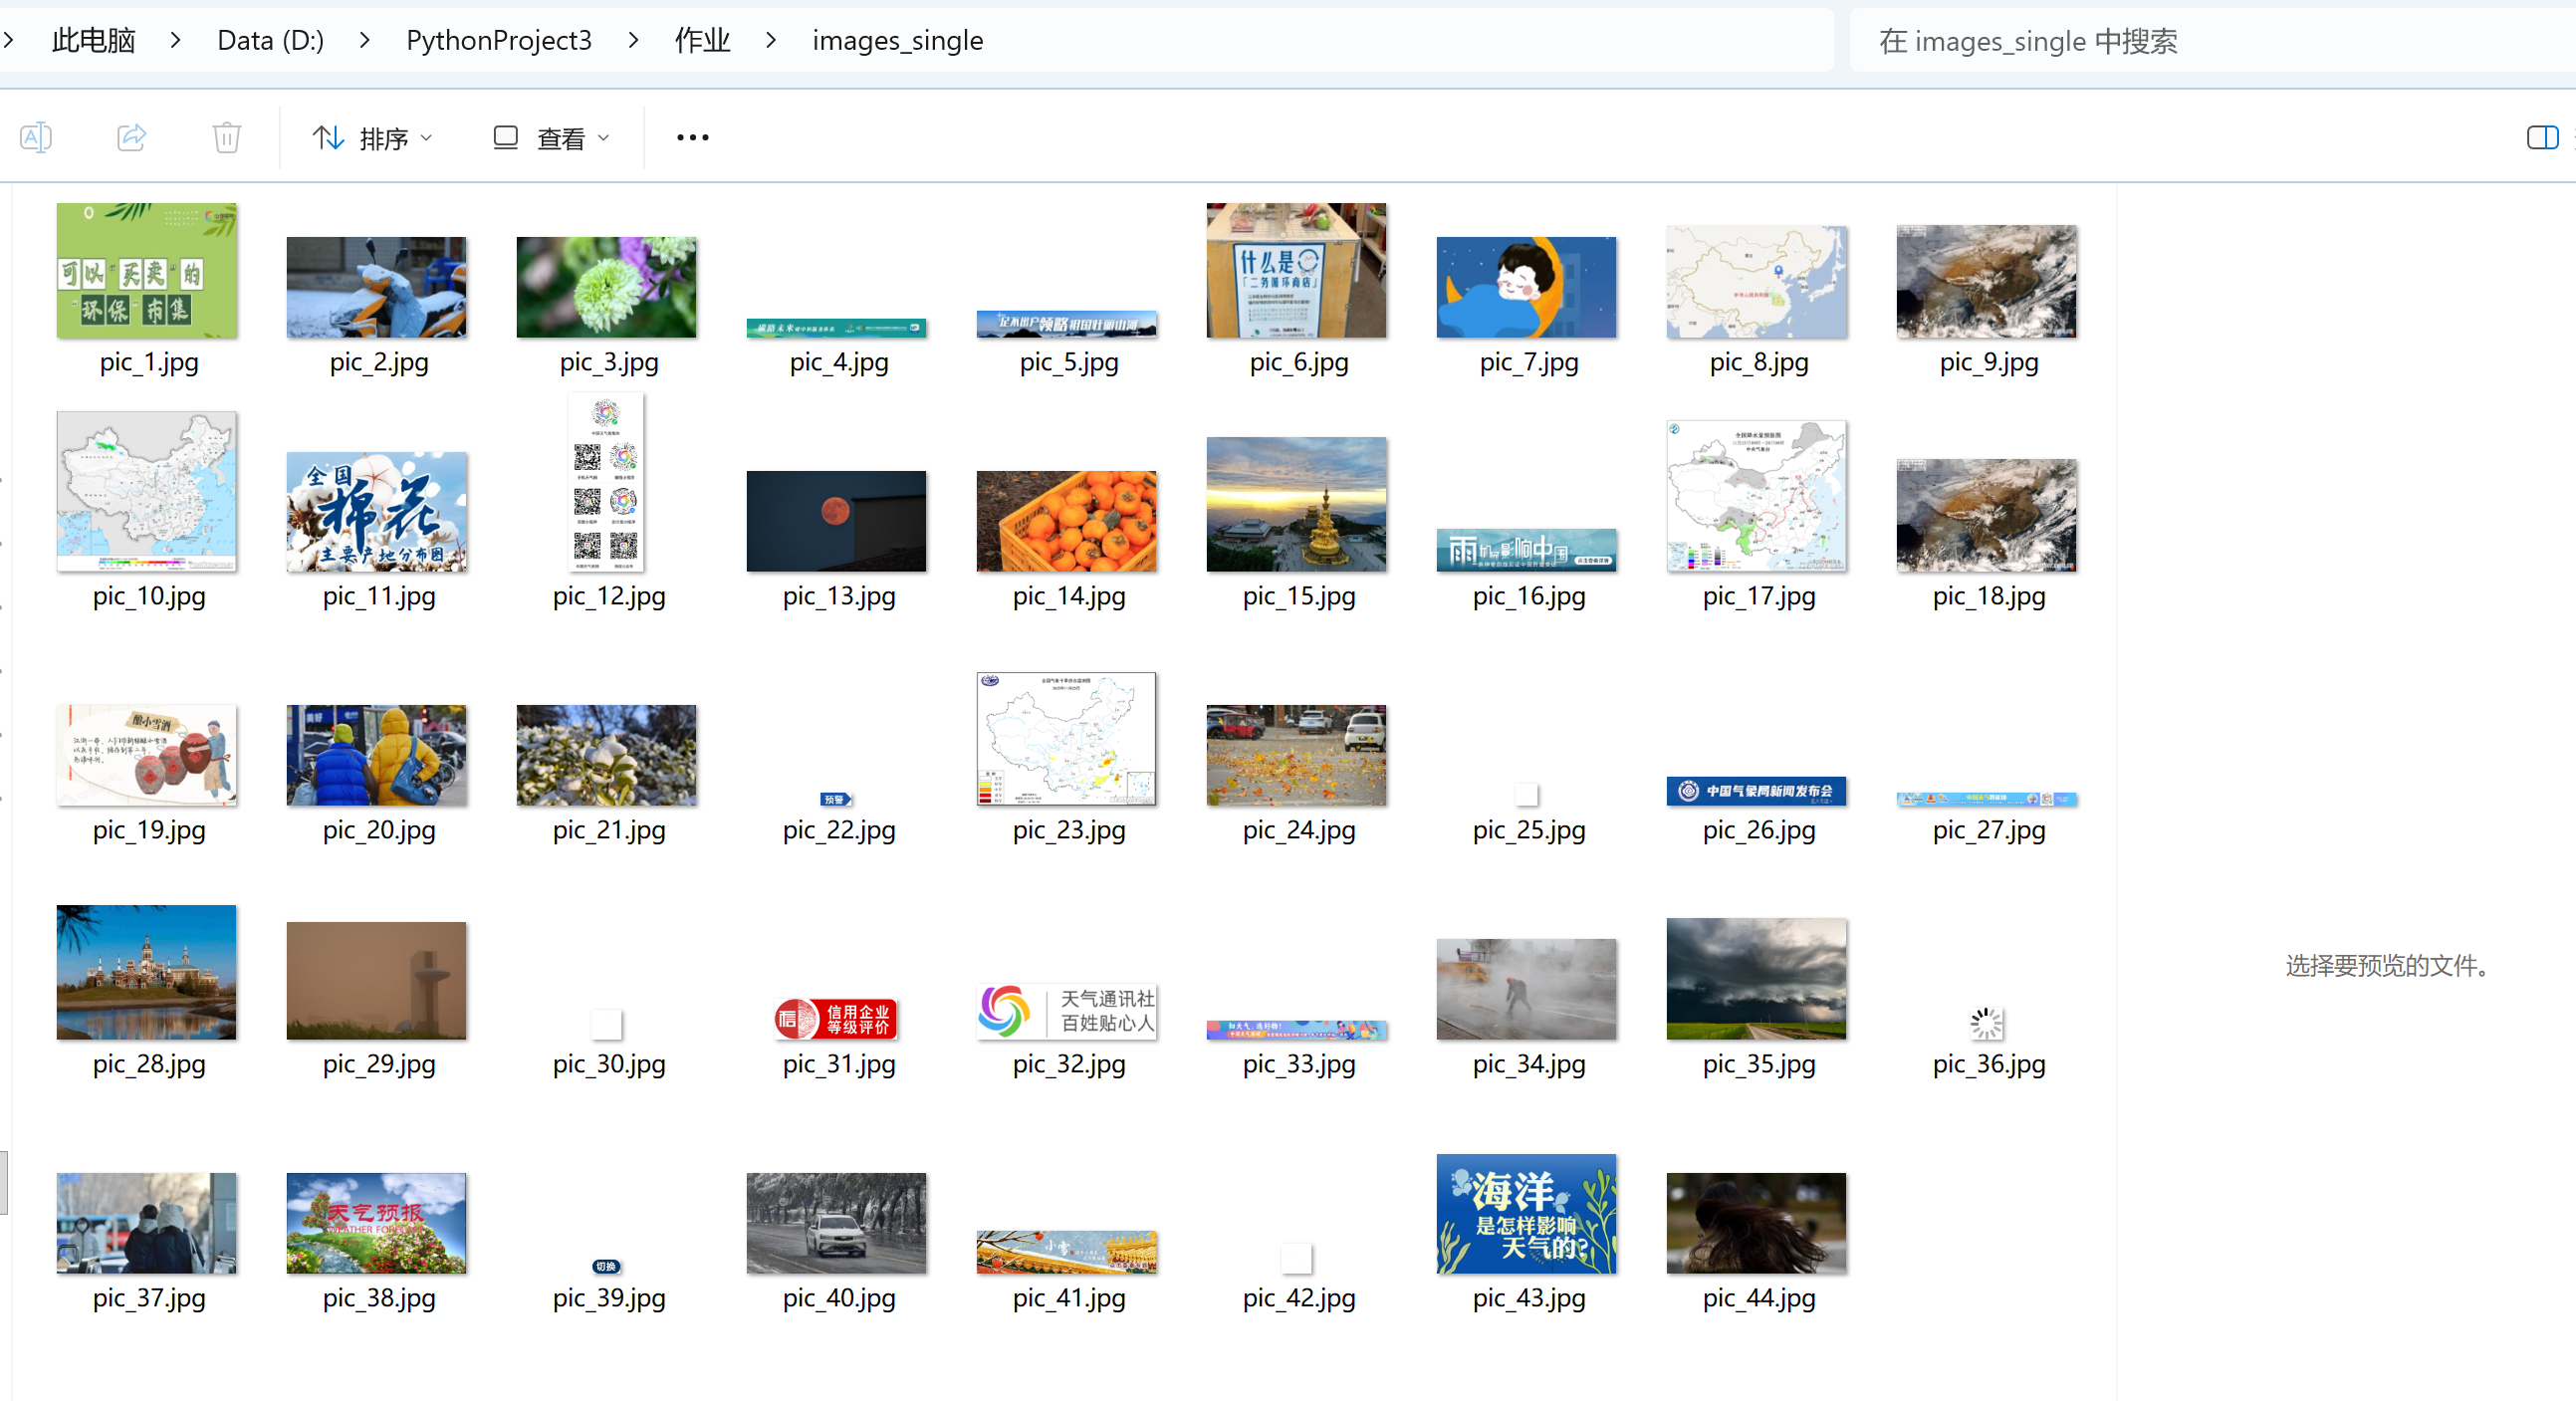Screen dimensions: 2576x1401
Task: Select the pic_36.jpg loading thumbnail
Action: [1986, 1023]
